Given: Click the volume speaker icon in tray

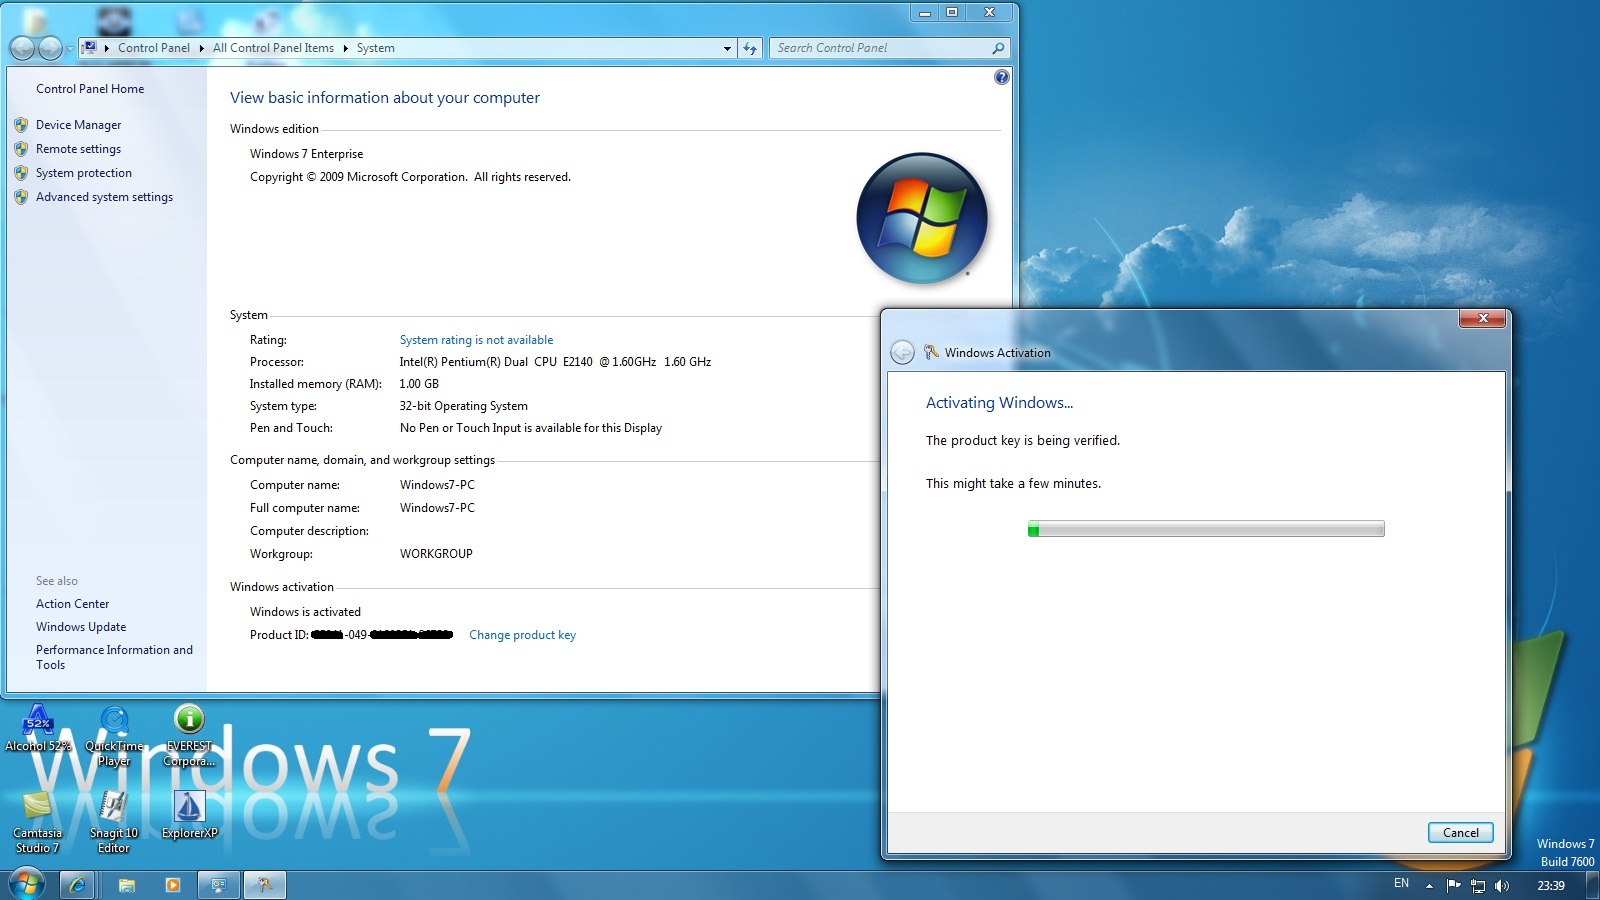Looking at the screenshot, I should [1501, 885].
